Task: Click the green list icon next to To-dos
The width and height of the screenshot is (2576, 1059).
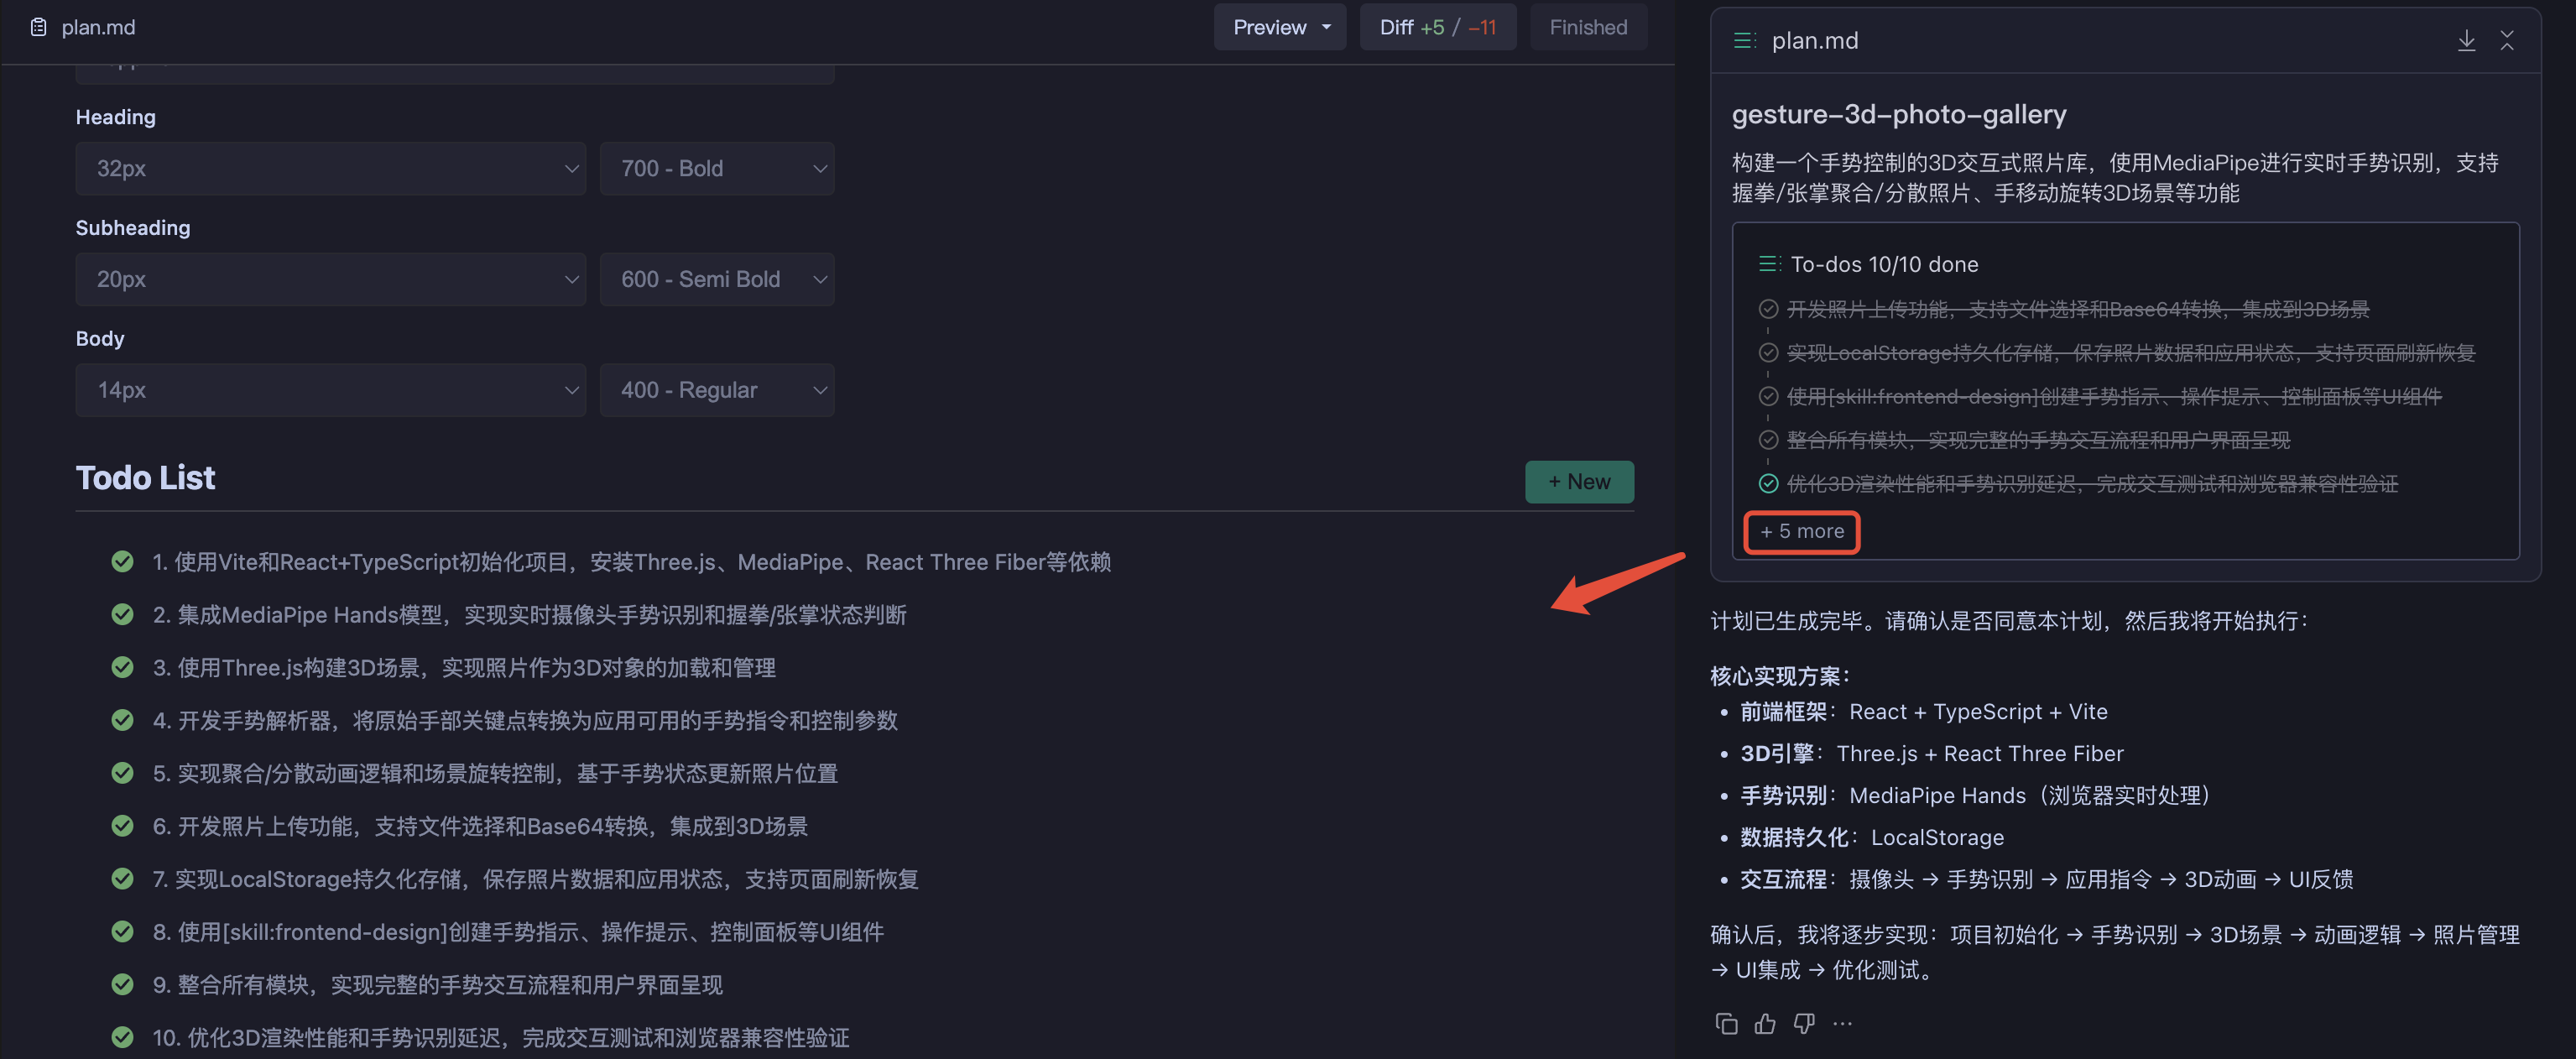Action: 1769,264
